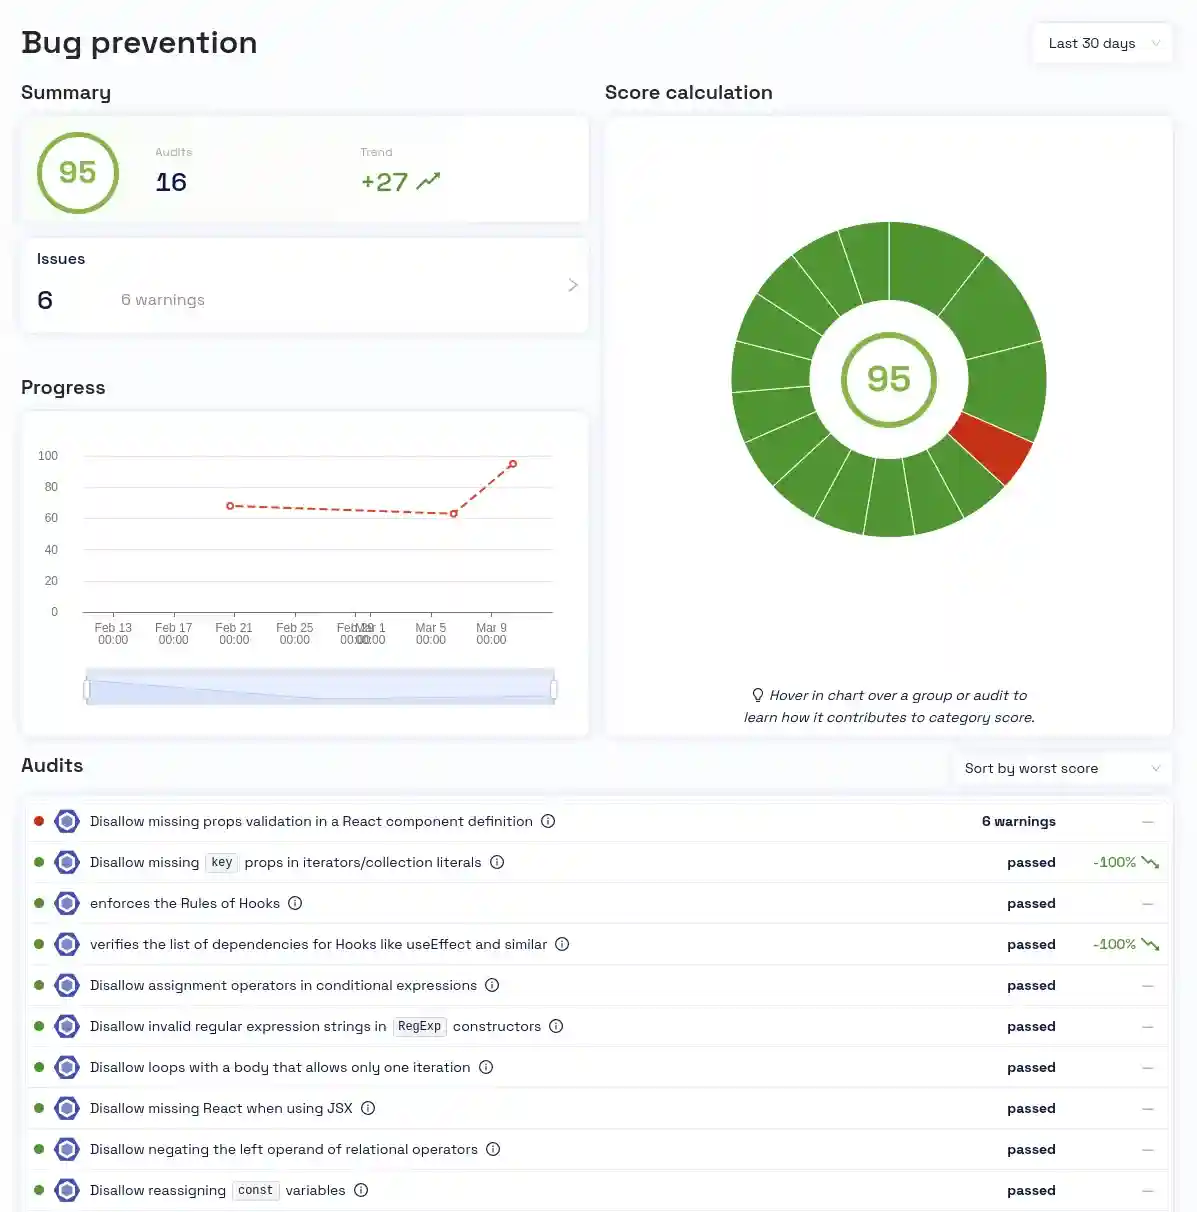Open the Sort by worst score dropdown

(1062, 768)
